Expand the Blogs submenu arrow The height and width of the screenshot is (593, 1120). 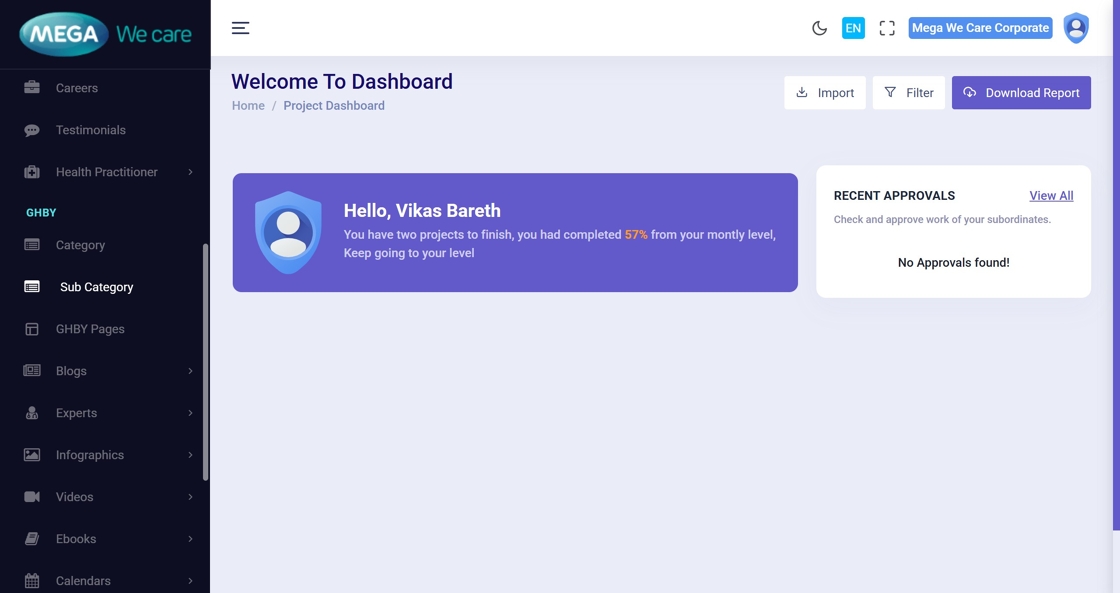pyautogui.click(x=190, y=371)
